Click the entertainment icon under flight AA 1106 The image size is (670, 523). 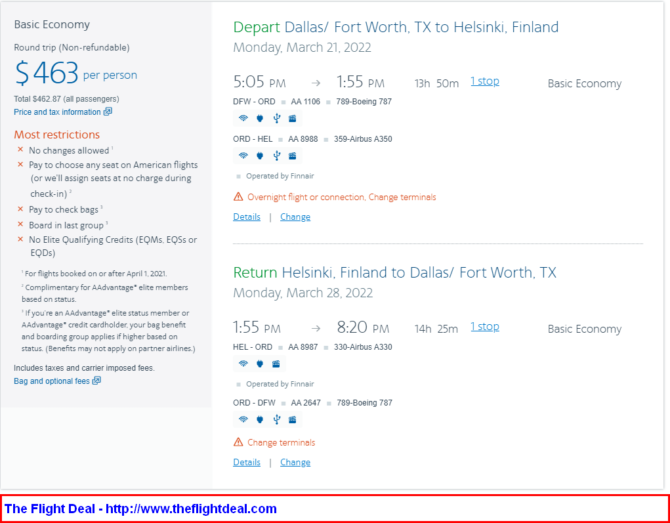click(293, 119)
